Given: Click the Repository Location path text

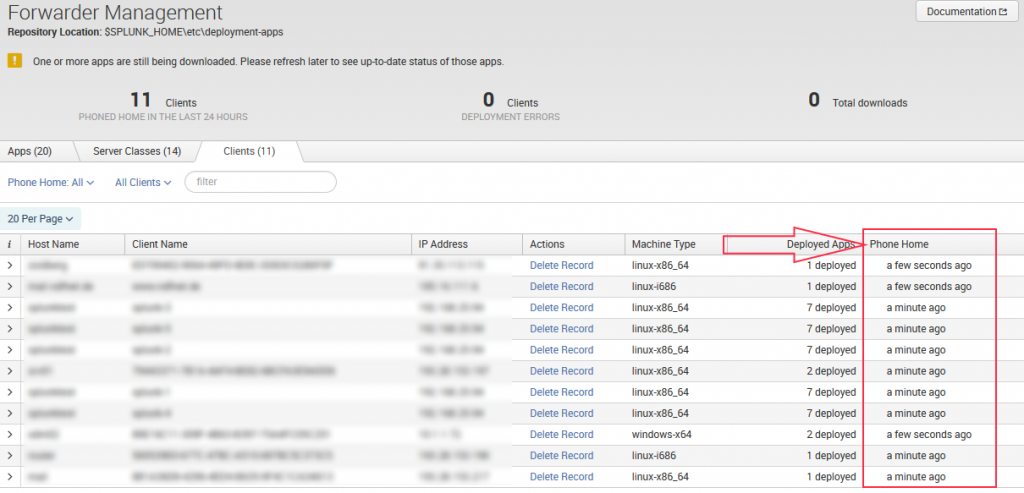Looking at the screenshot, I should click(194, 31).
